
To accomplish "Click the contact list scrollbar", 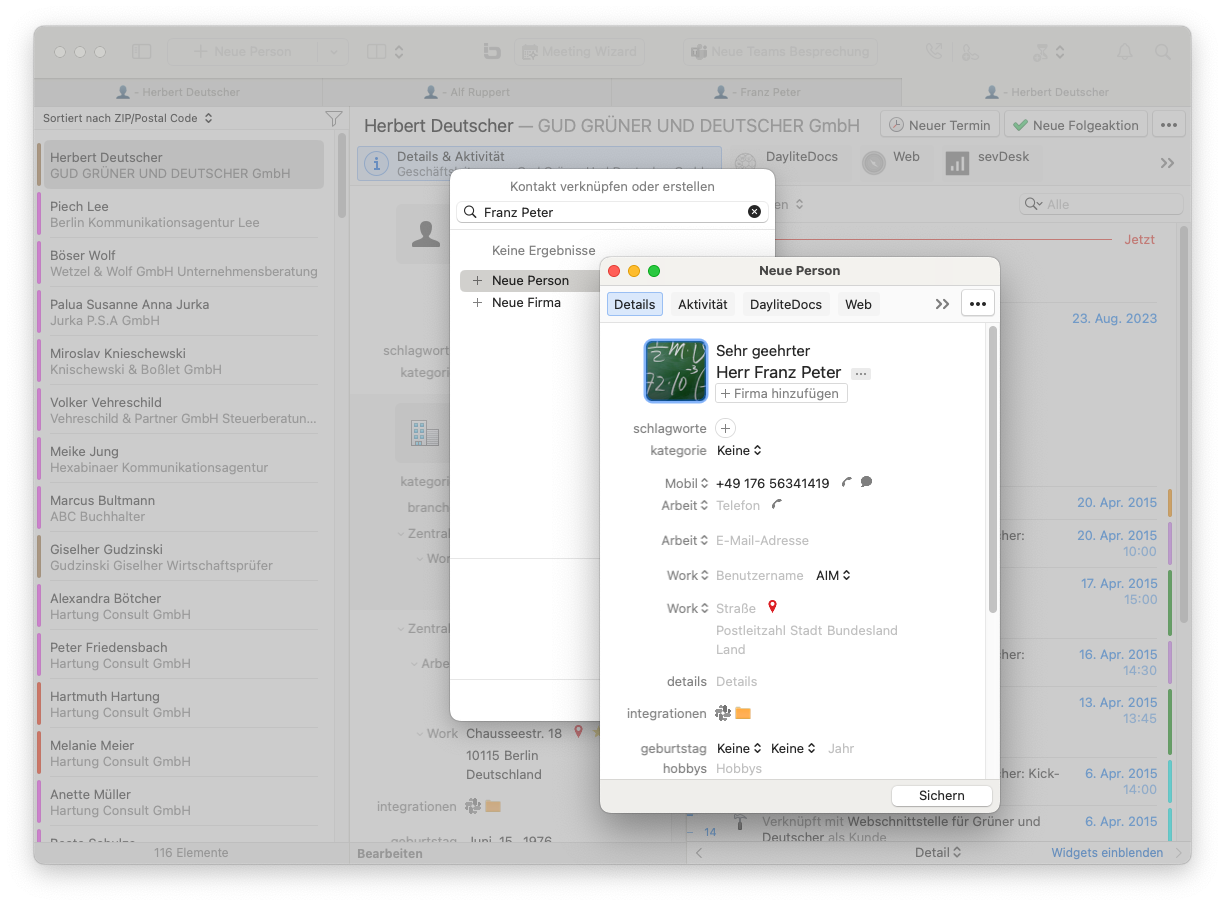I will [x=342, y=178].
